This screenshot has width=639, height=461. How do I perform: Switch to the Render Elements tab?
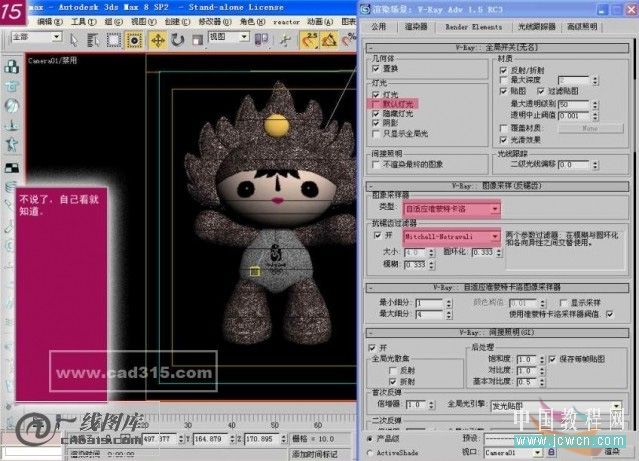coord(474,27)
